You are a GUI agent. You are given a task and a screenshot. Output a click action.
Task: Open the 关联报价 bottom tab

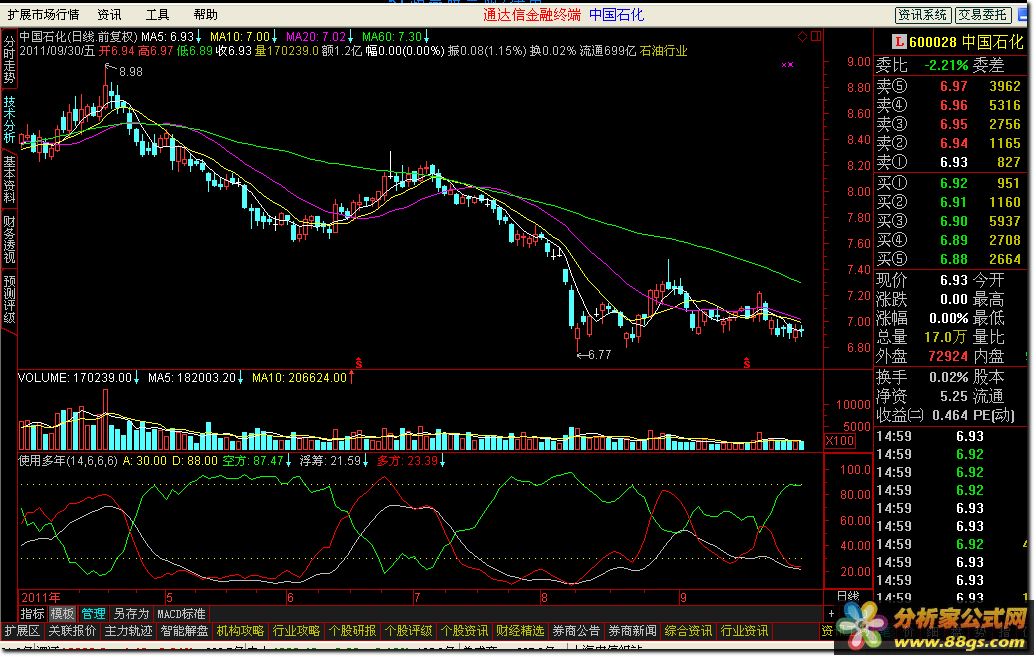(72, 631)
